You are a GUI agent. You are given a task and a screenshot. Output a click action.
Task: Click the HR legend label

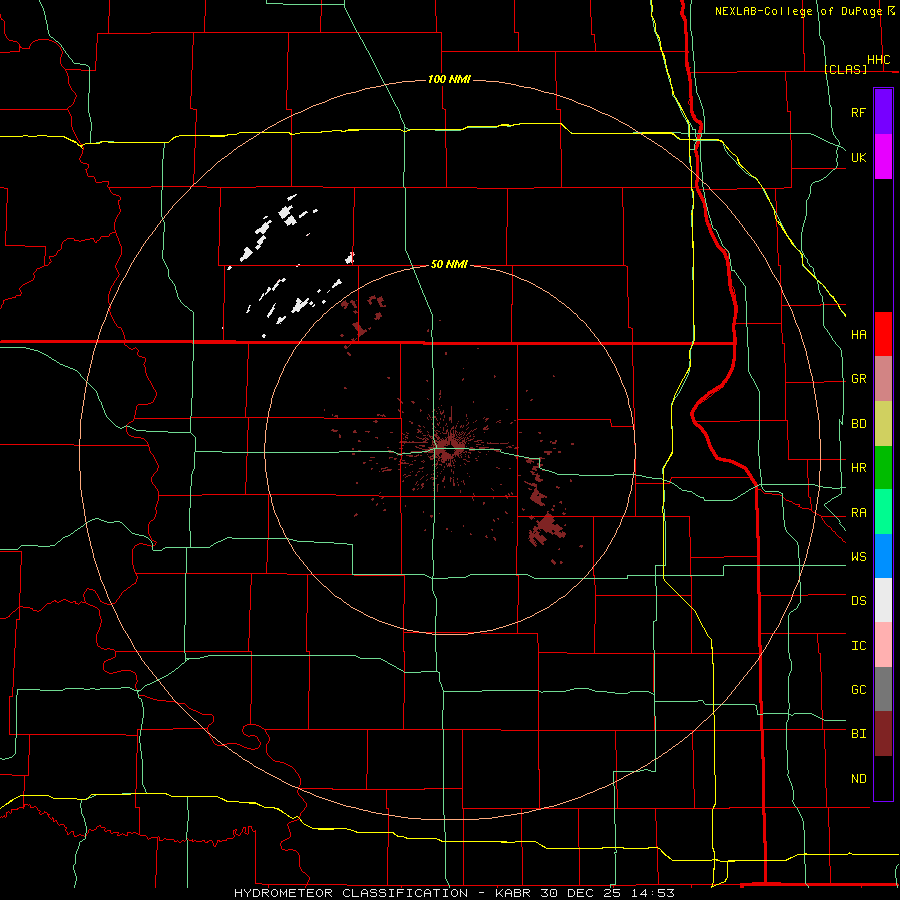(858, 468)
